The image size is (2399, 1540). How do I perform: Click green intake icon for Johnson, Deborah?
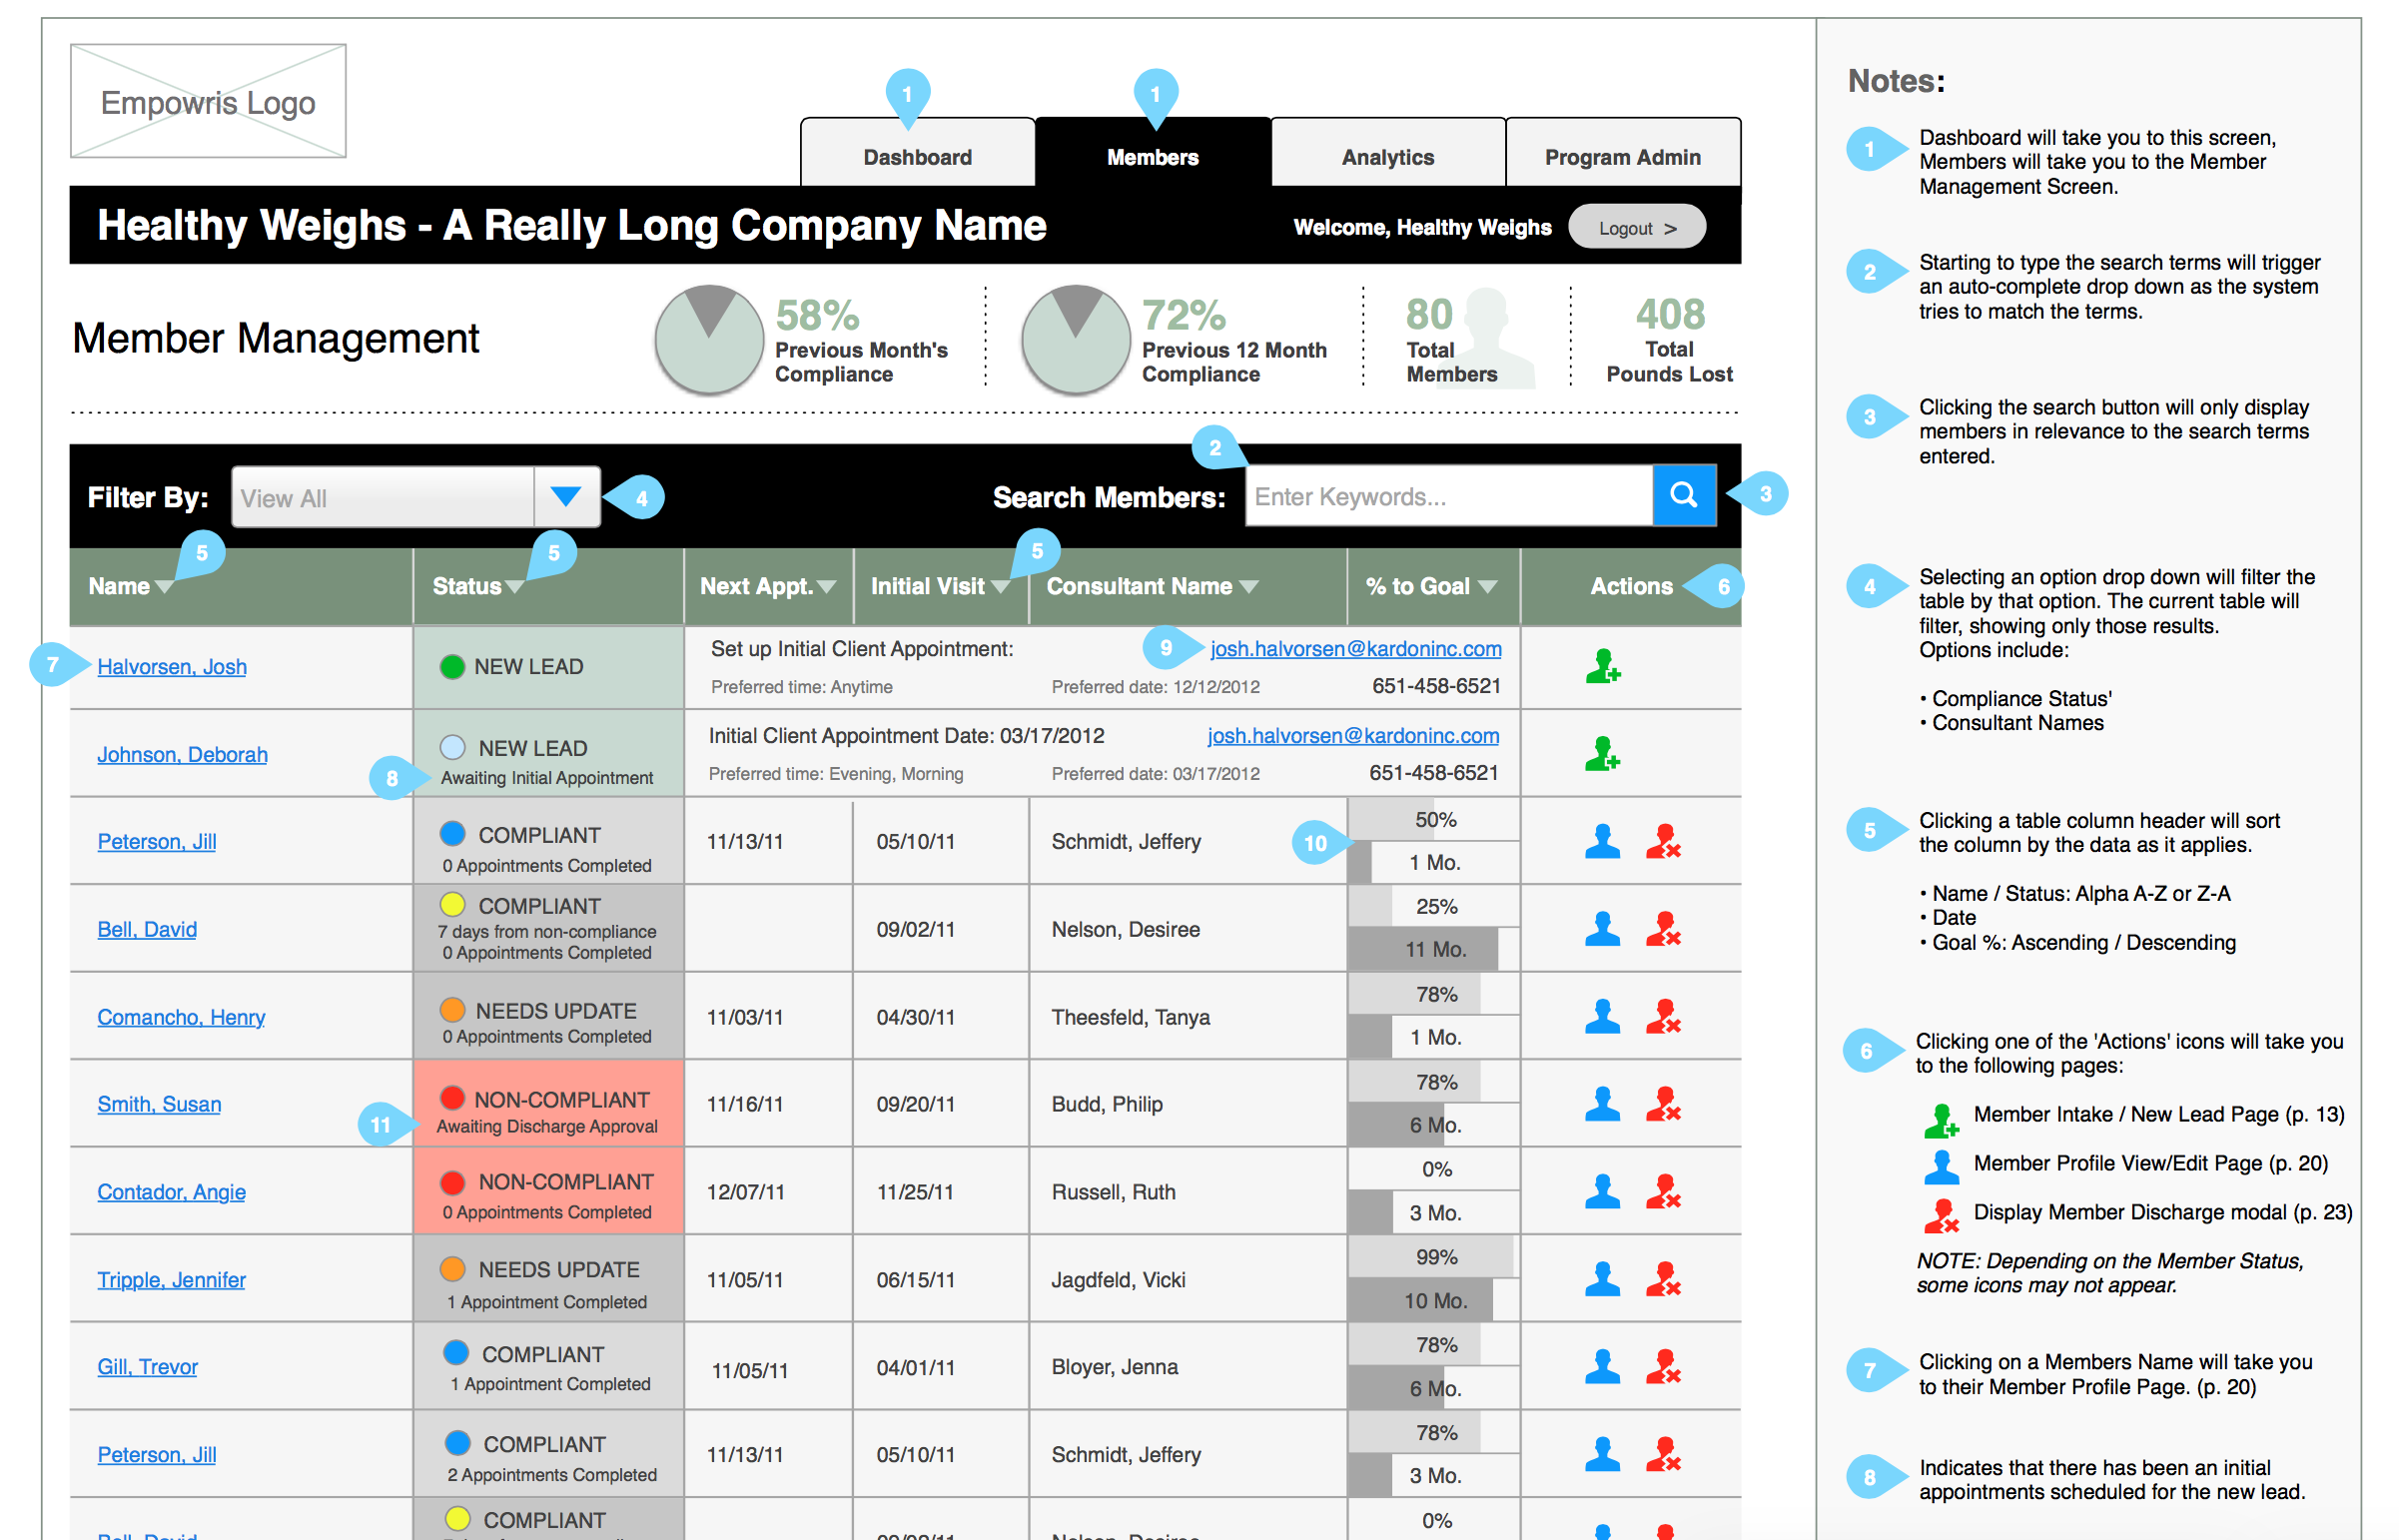[x=1602, y=753]
